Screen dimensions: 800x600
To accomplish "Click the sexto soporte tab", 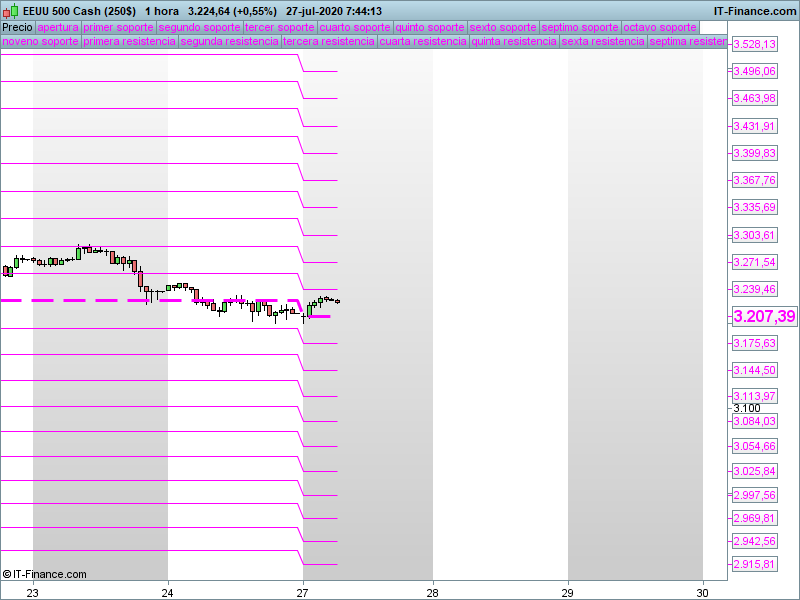I will 503,28.
